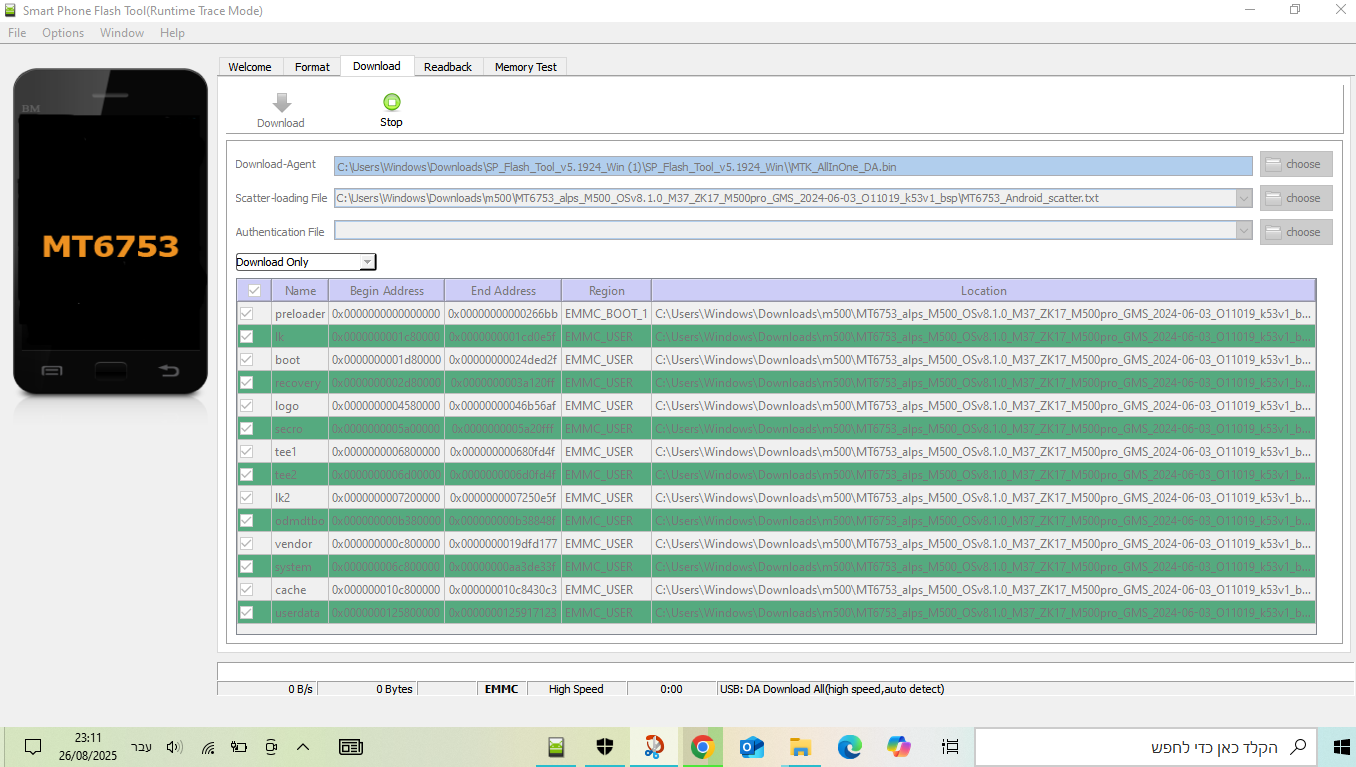
Task: Expand the Authentication File dropdown
Action: point(1244,231)
